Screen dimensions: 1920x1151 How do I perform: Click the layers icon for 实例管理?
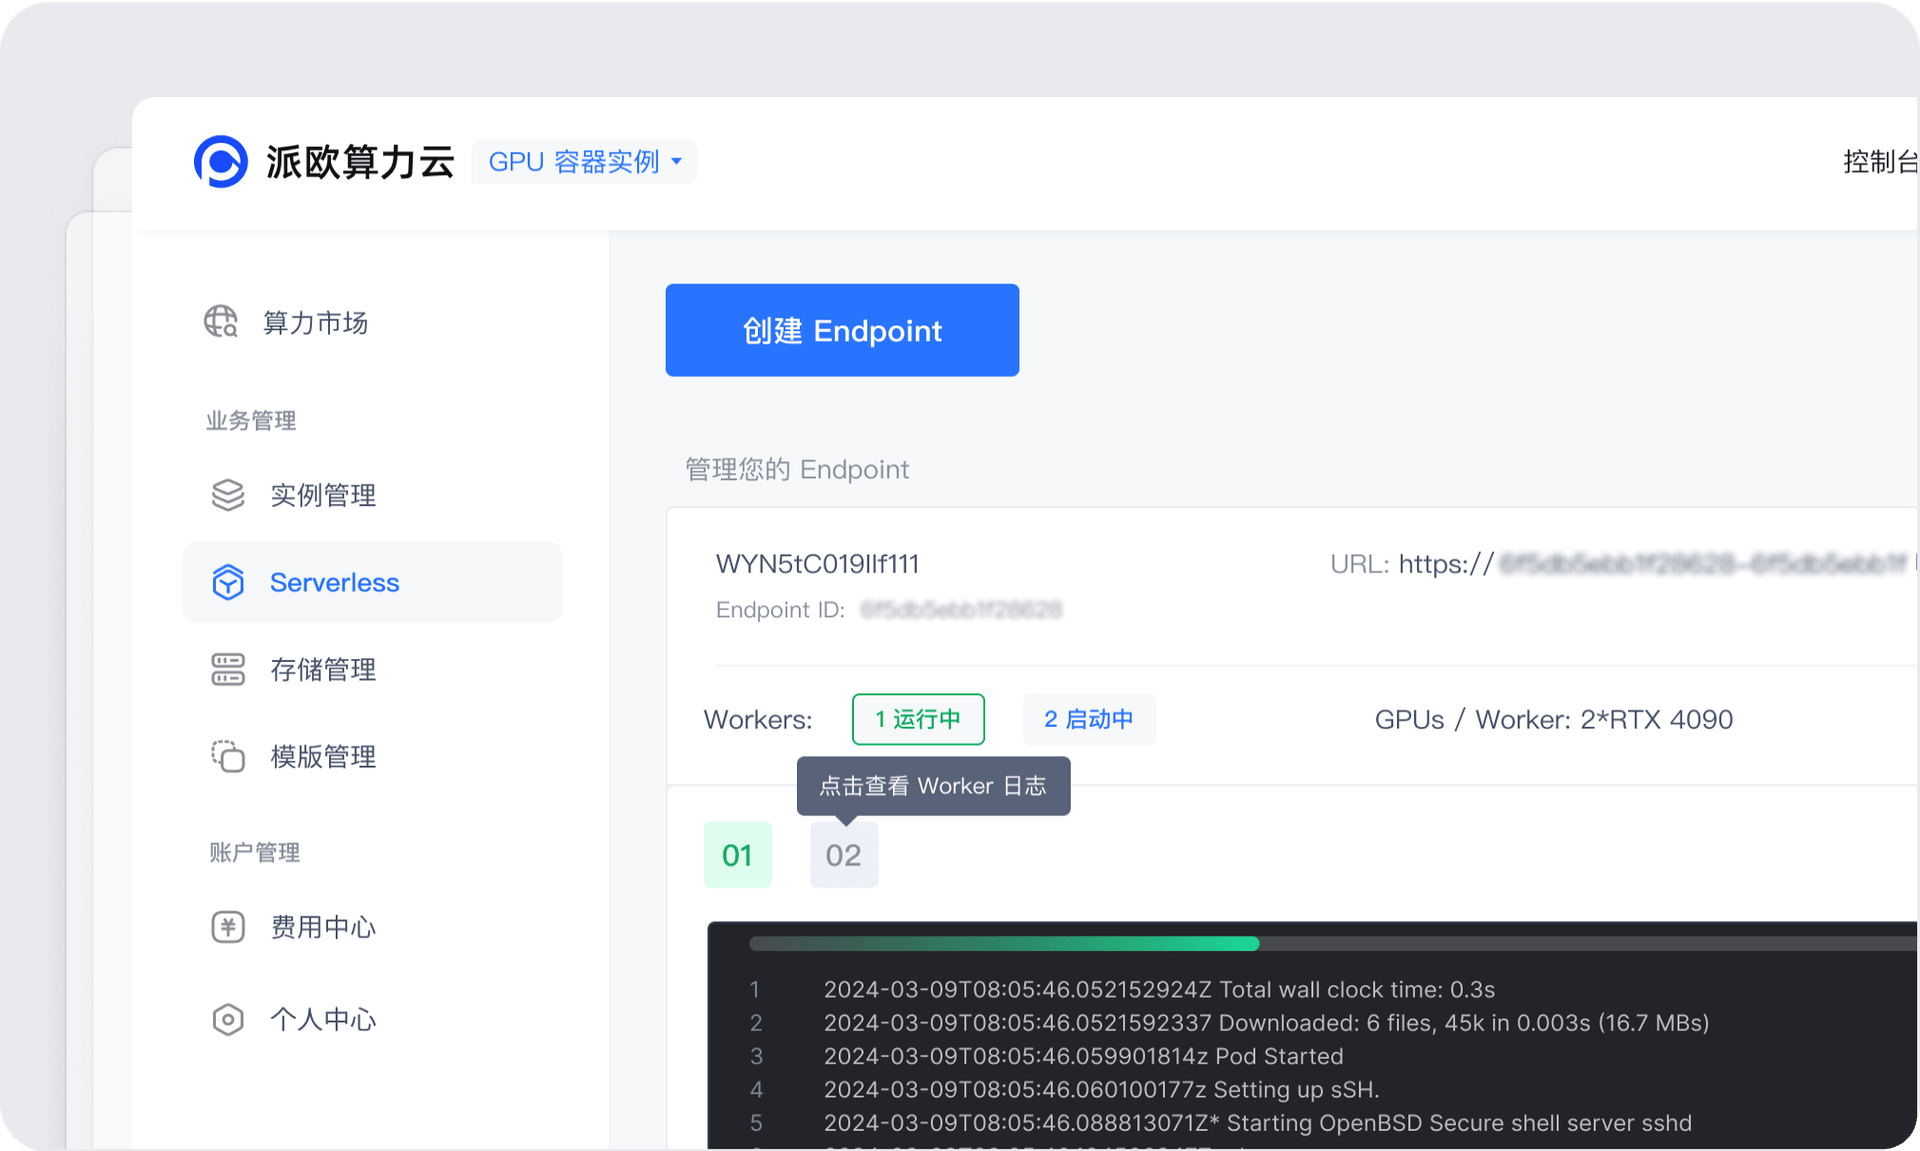click(x=228, y=495)
